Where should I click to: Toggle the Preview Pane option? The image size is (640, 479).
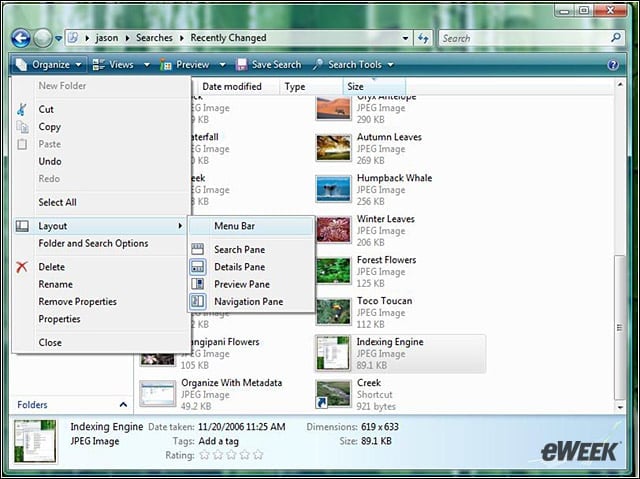click(252, 284)
